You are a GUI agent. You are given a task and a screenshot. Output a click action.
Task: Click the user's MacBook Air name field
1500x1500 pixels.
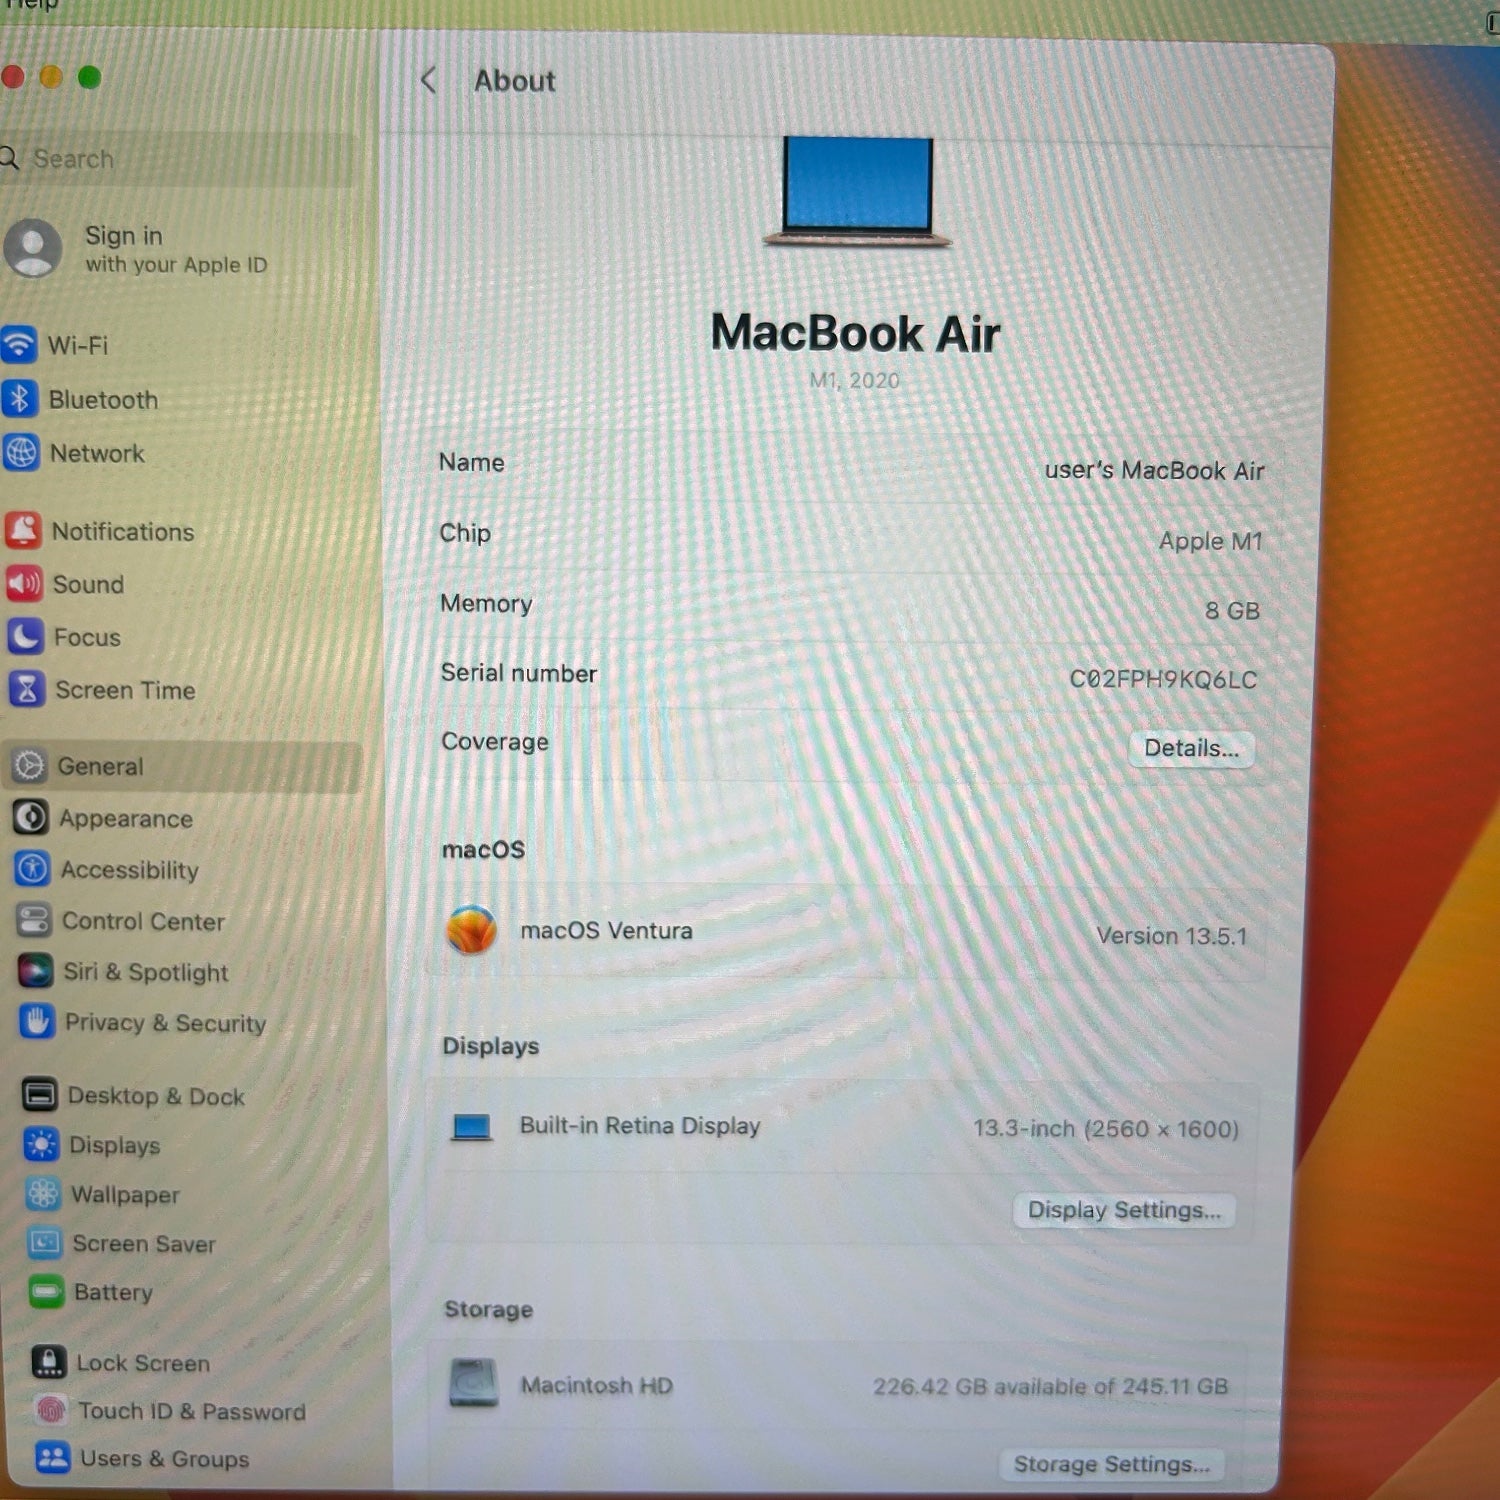coord(1153,470)
